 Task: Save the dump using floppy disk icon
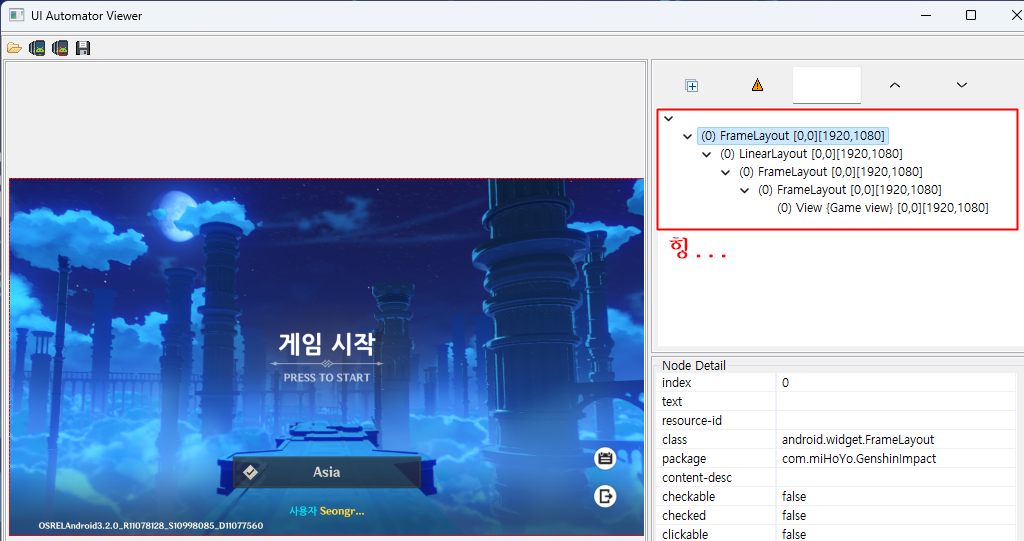tap(83, 48)
